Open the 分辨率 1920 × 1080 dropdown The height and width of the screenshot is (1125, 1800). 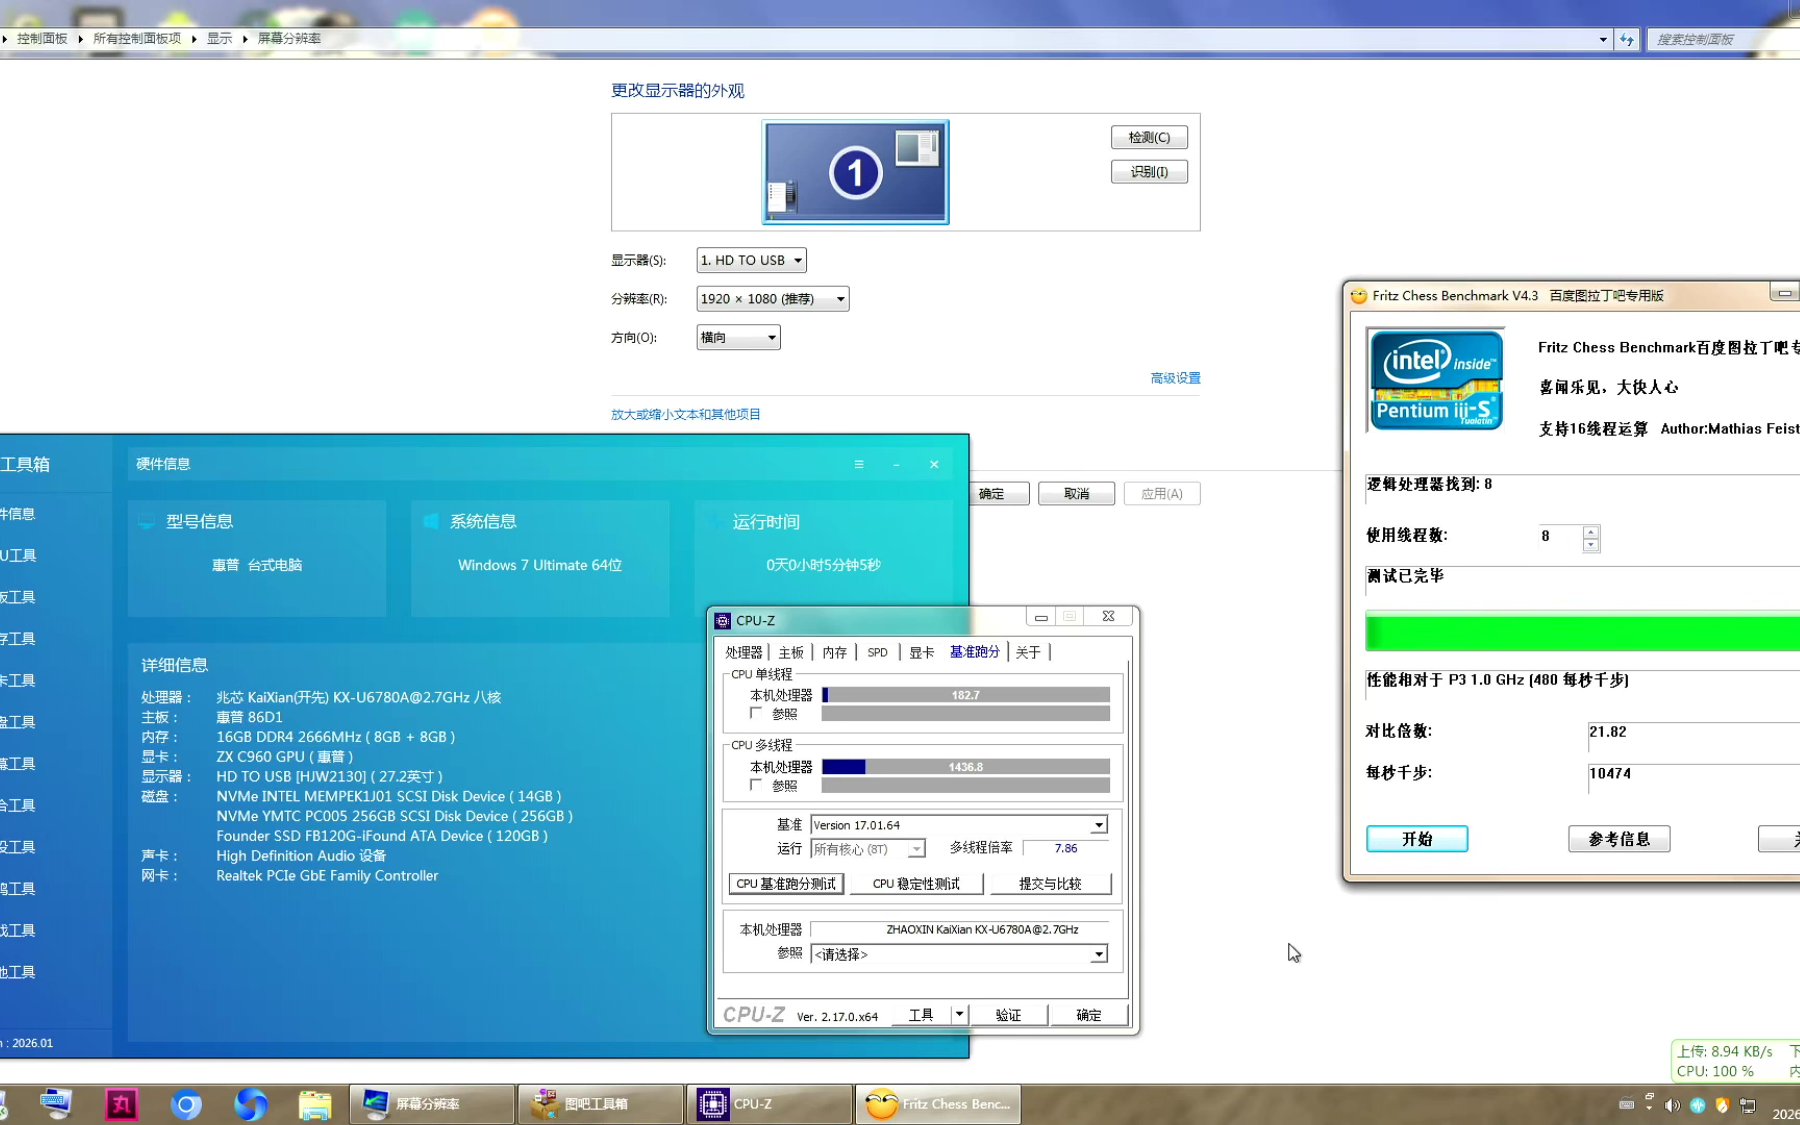[772, 299]
